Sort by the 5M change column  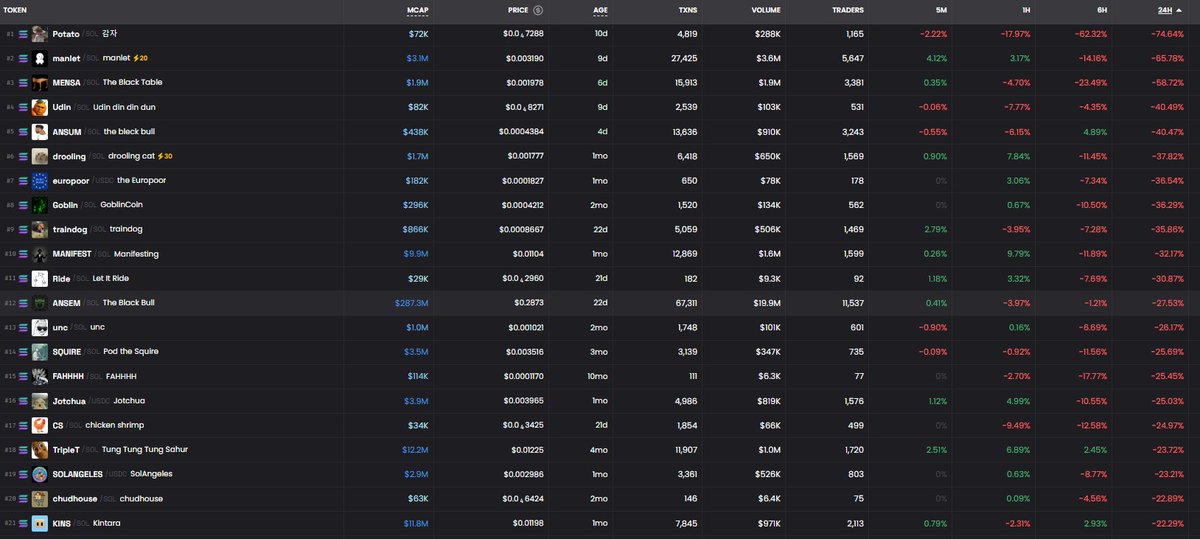[x=939, y=10]
